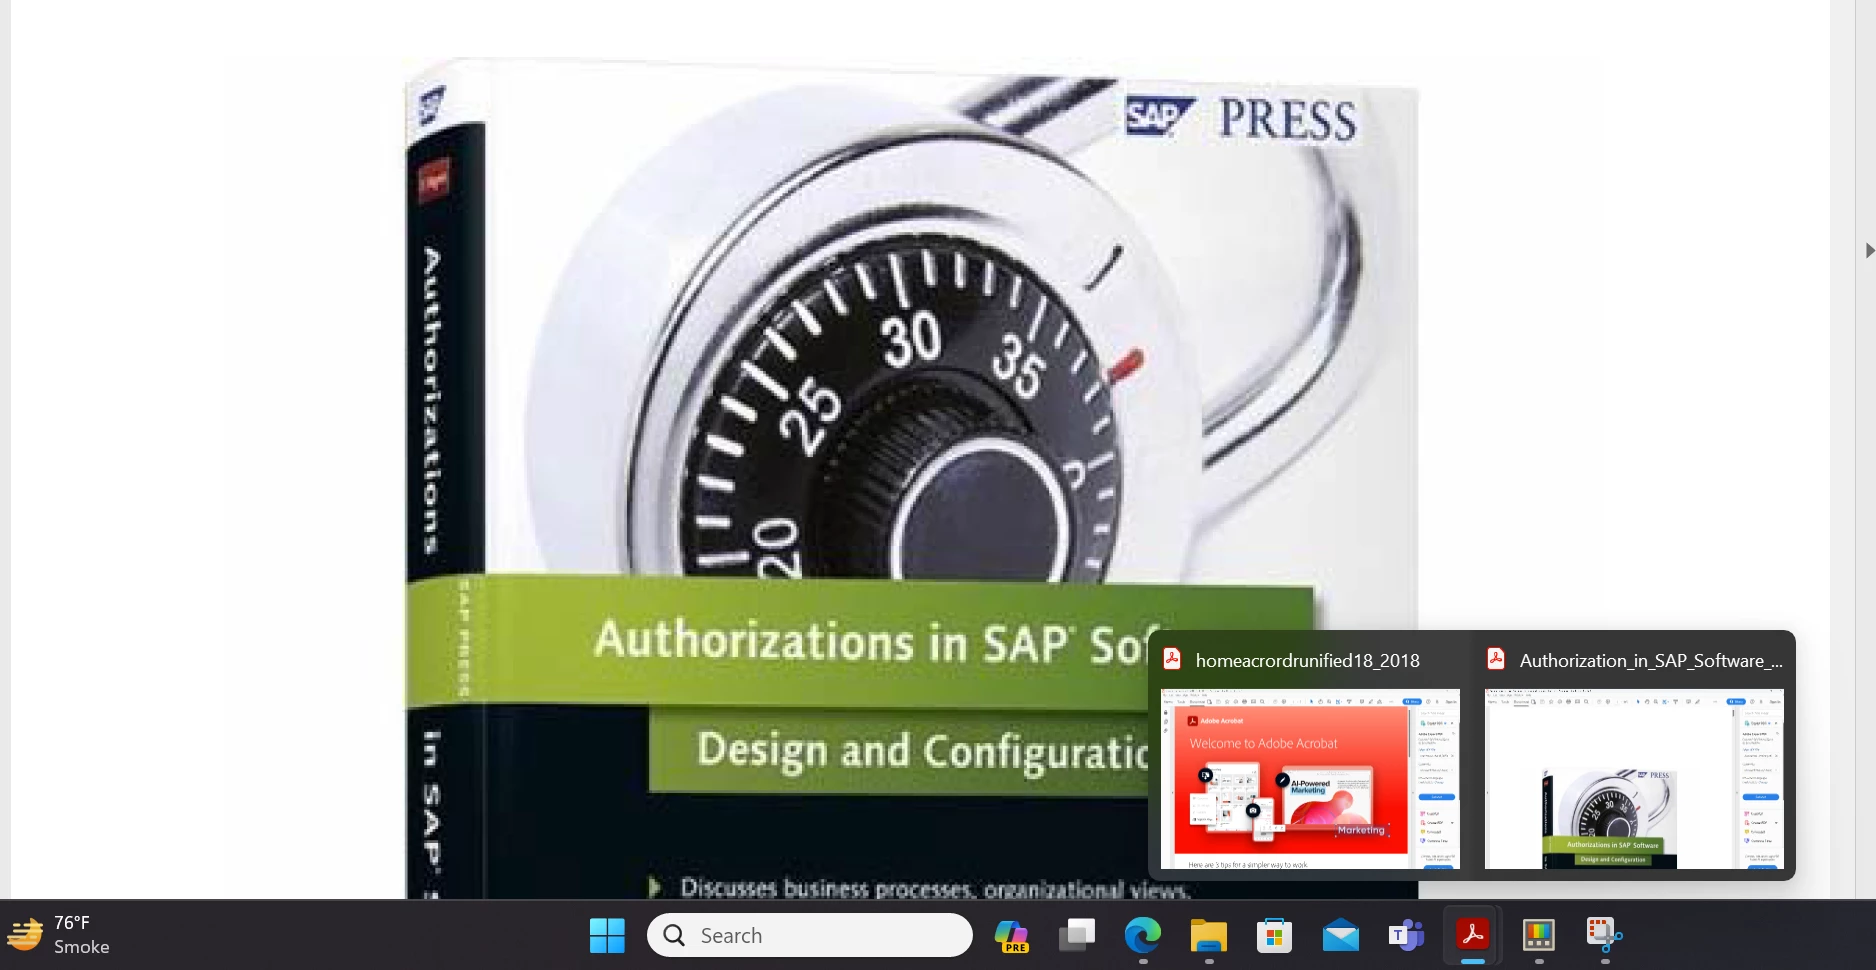Expand the right pane using the arrow
The width and height of the screenshot is (1876, 970).
(x=1869, y=250)
